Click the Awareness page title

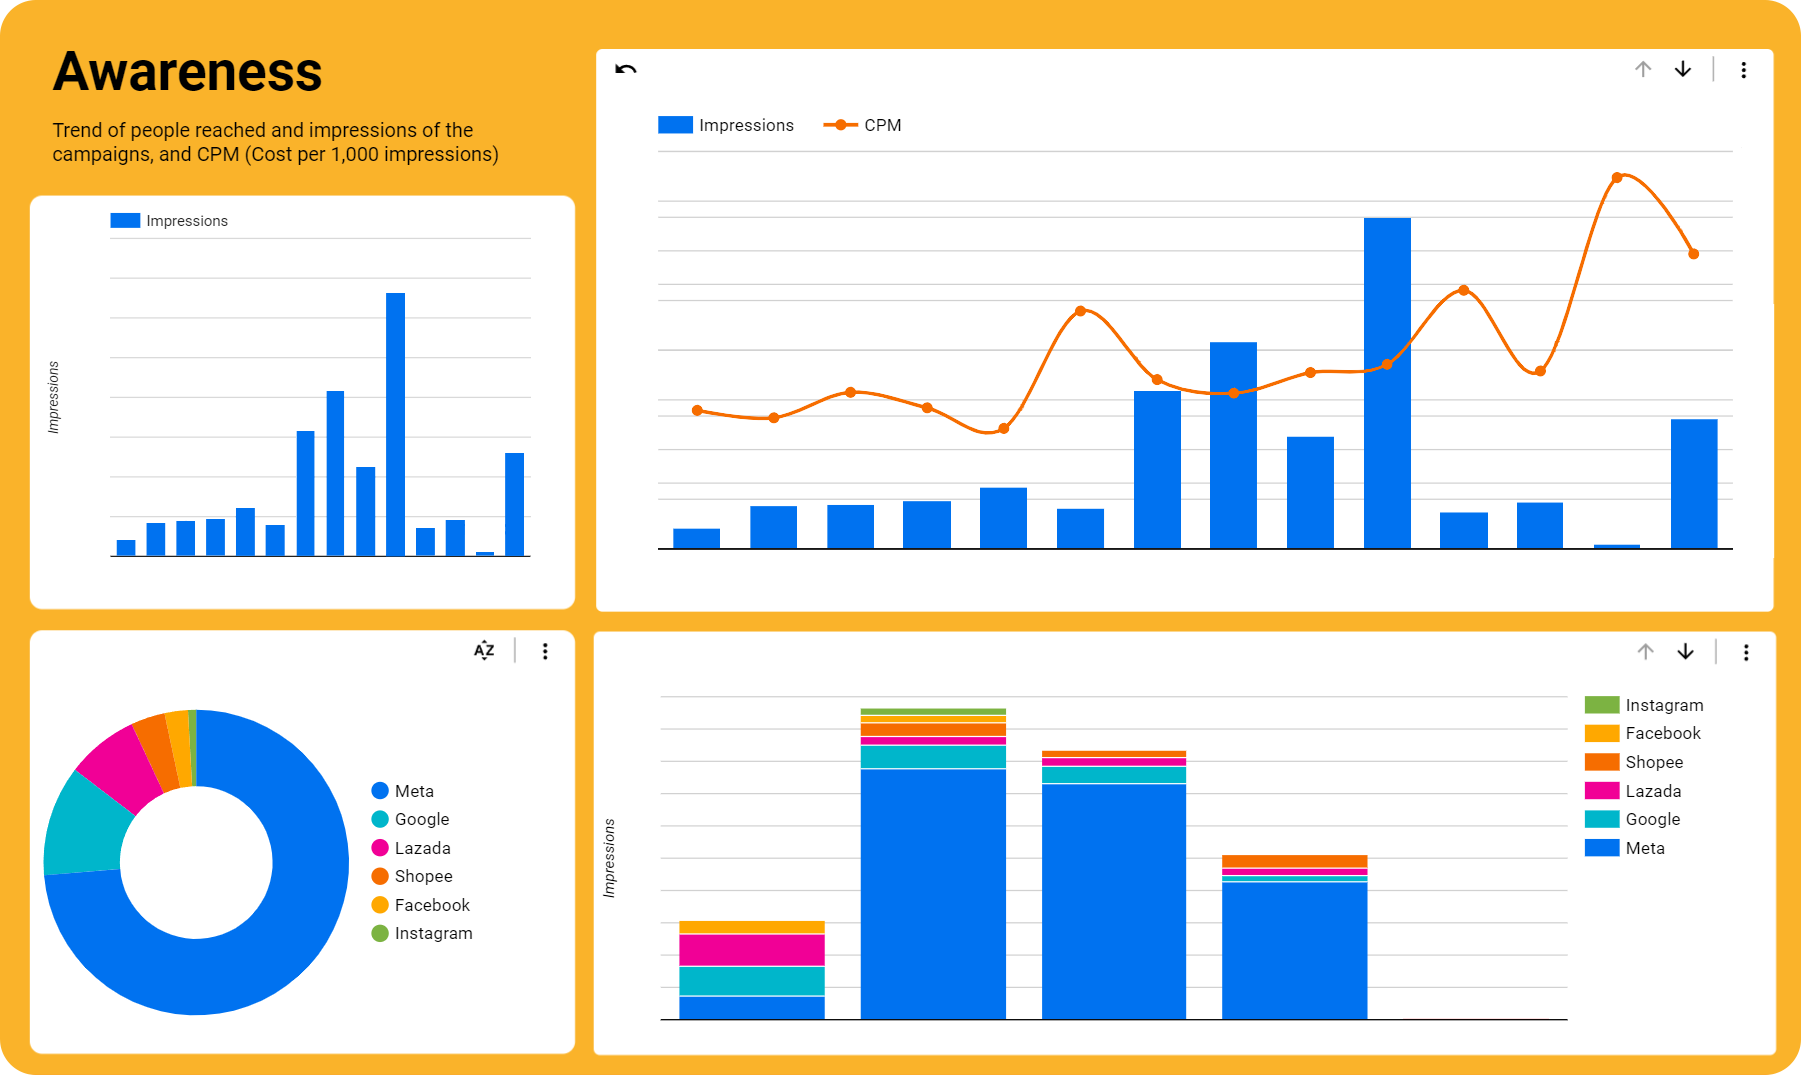(187, 72)
